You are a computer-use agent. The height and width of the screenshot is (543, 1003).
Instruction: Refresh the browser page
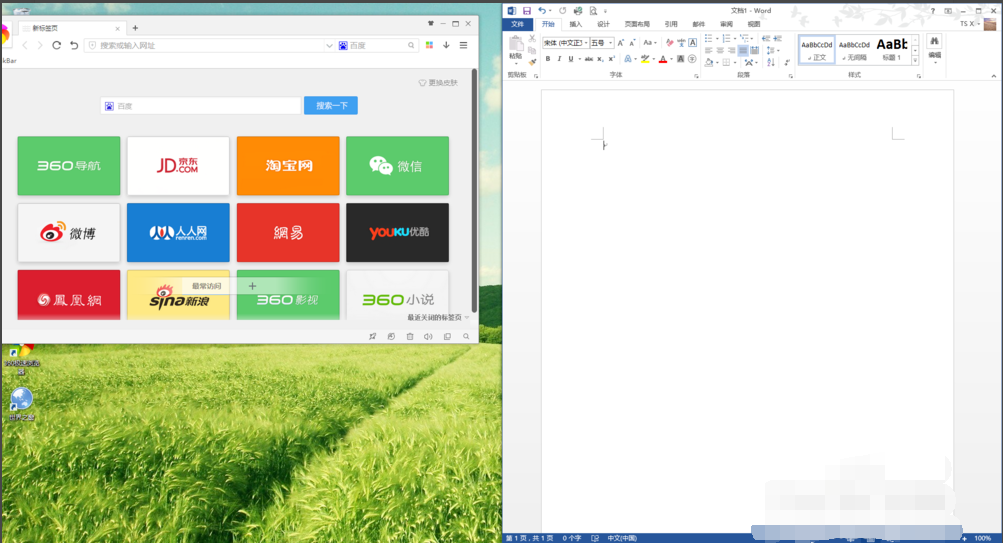[x=57, y=45]
